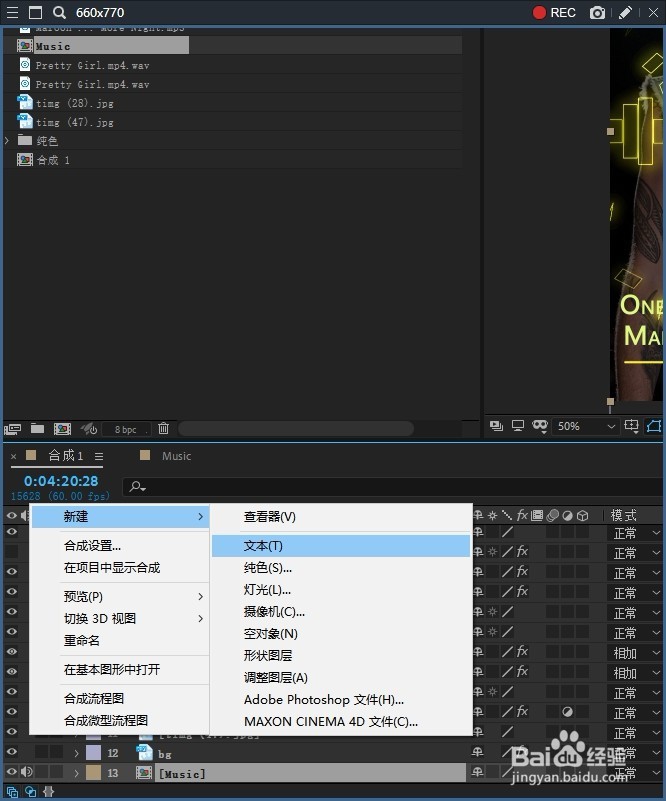
Task: Click the always preview this view icon
Action: coord(496,426)
